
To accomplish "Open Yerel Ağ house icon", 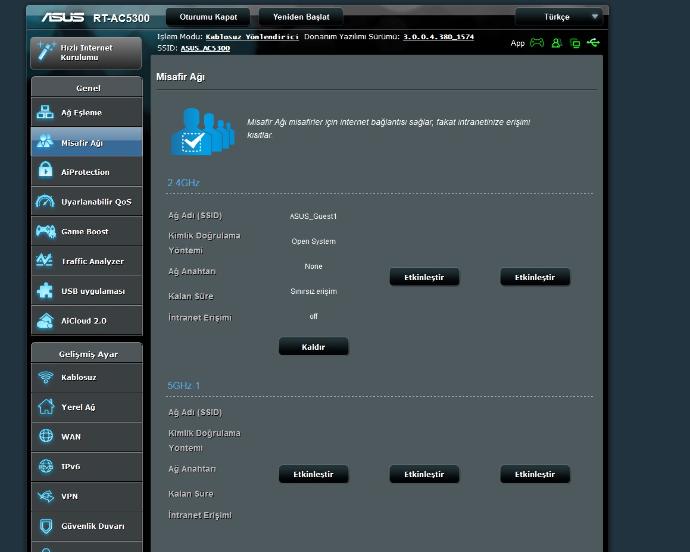I will click(46, 406).
